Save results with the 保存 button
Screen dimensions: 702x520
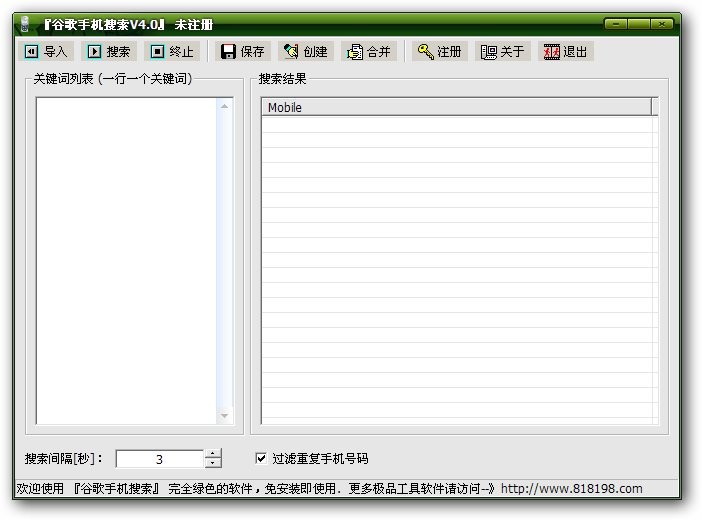click(x=243, y=52)
